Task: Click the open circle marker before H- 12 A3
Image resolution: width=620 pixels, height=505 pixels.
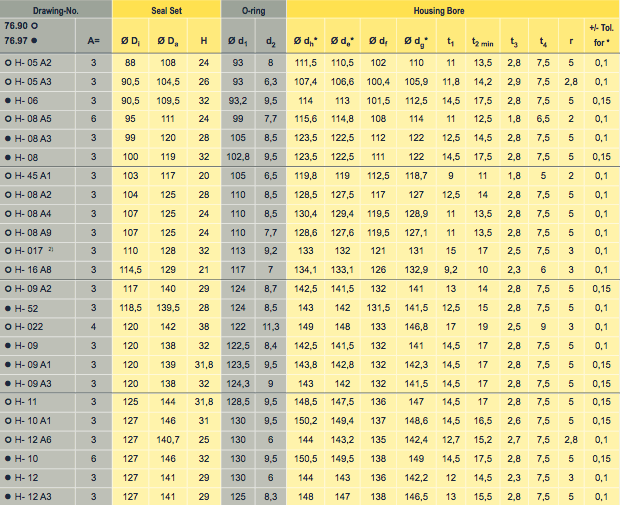Action: pos(8,496)
